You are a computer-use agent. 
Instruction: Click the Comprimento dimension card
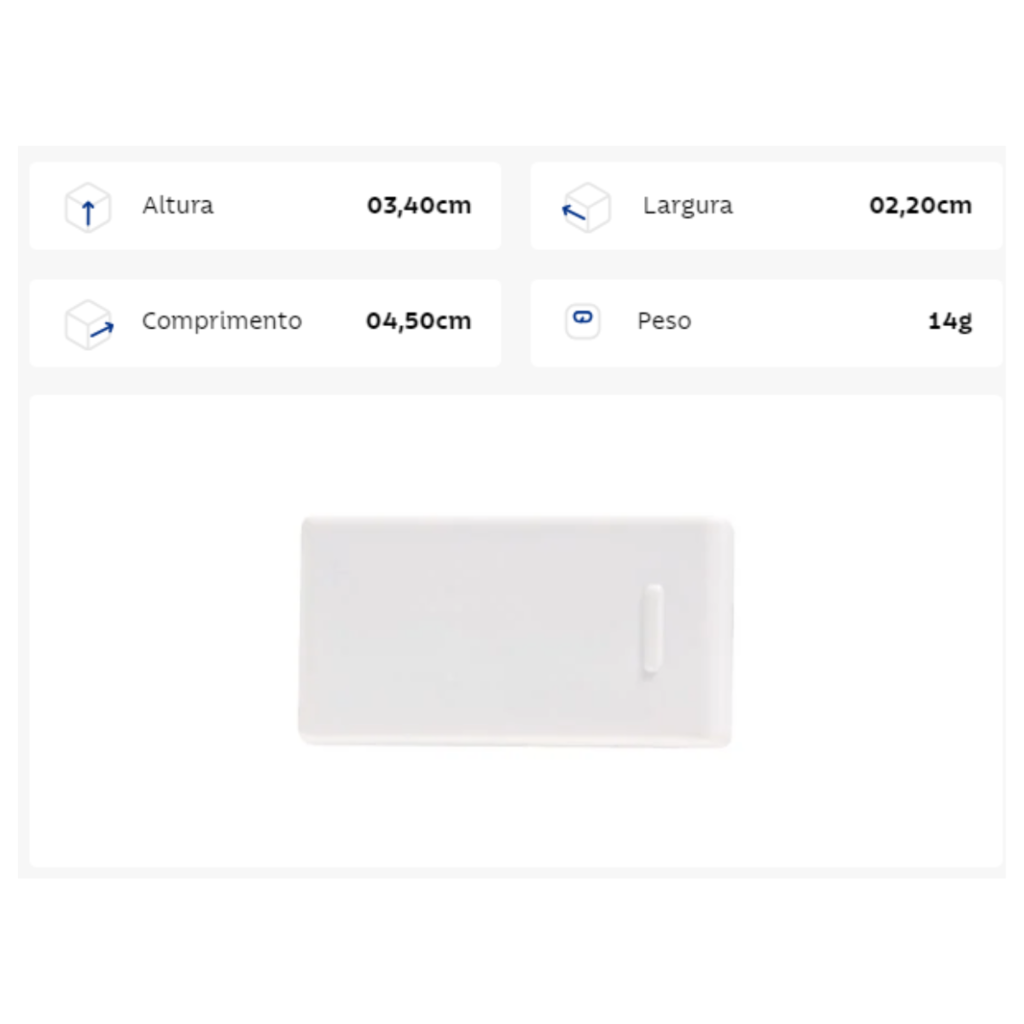[x=265, y=323]
